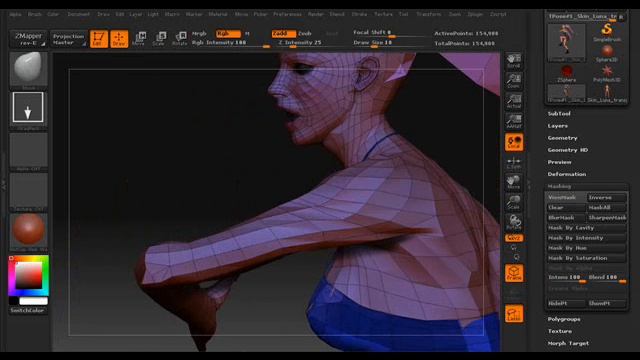Select the Edit mode button

(98, 39)
